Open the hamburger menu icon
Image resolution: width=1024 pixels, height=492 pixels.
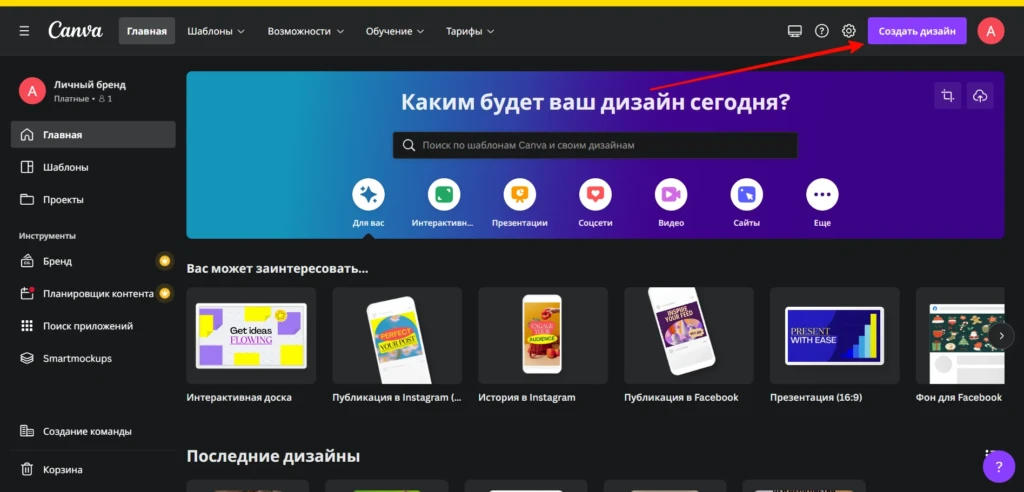24,31
